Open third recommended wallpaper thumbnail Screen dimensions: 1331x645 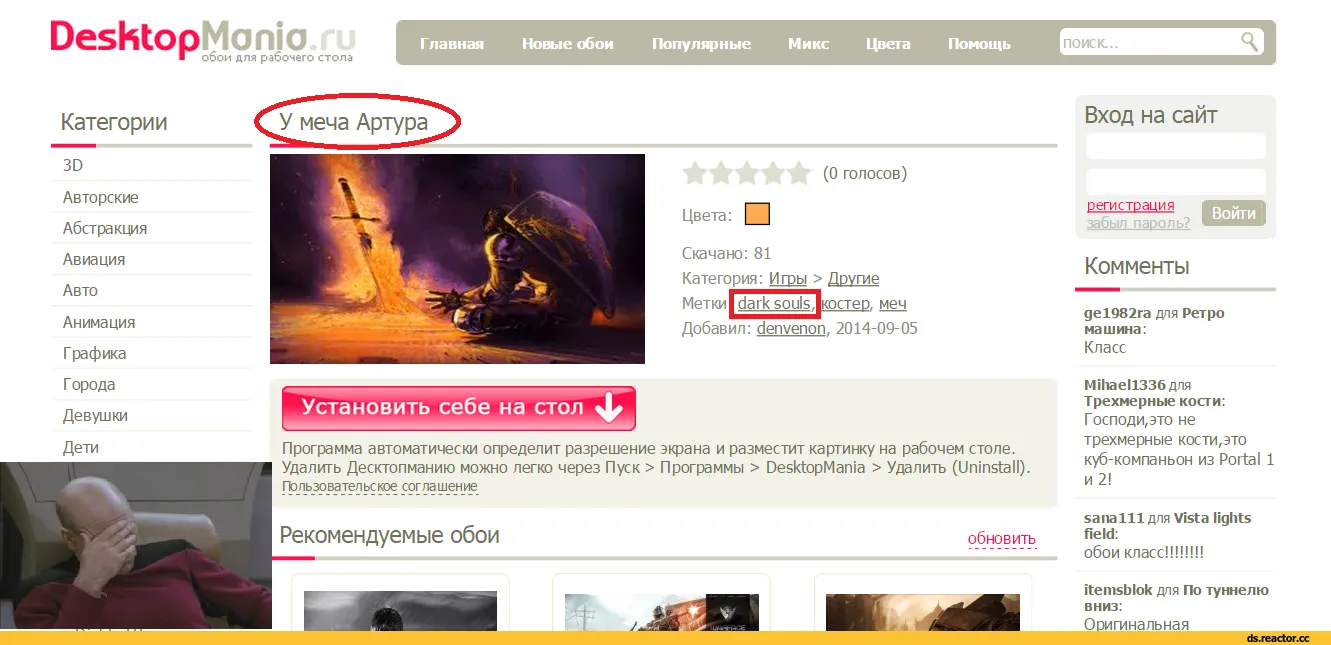[923, 610]
